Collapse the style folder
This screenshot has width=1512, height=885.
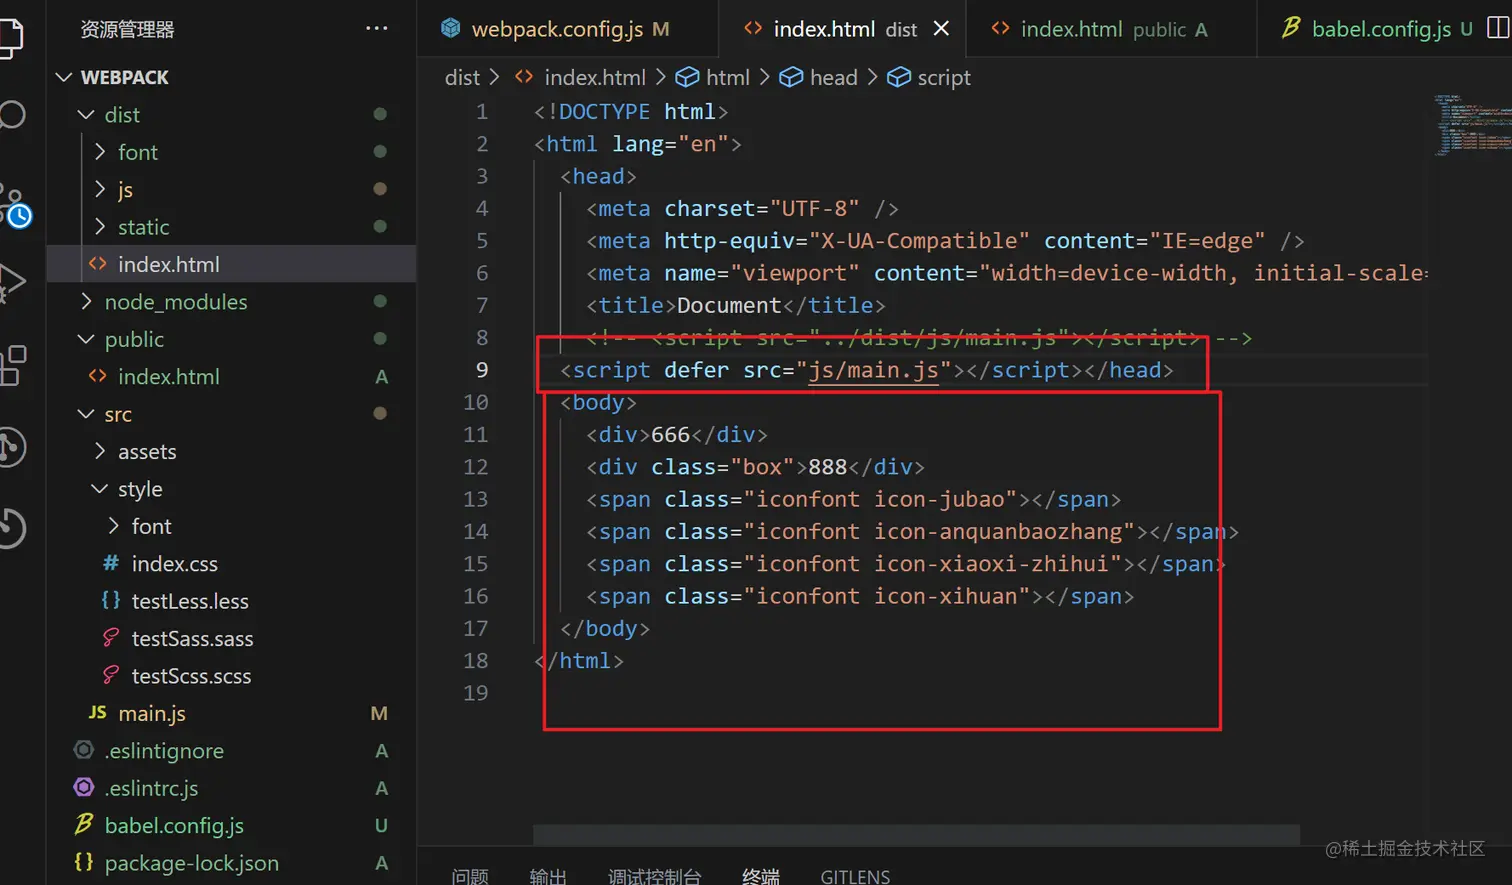click(100, 488)
